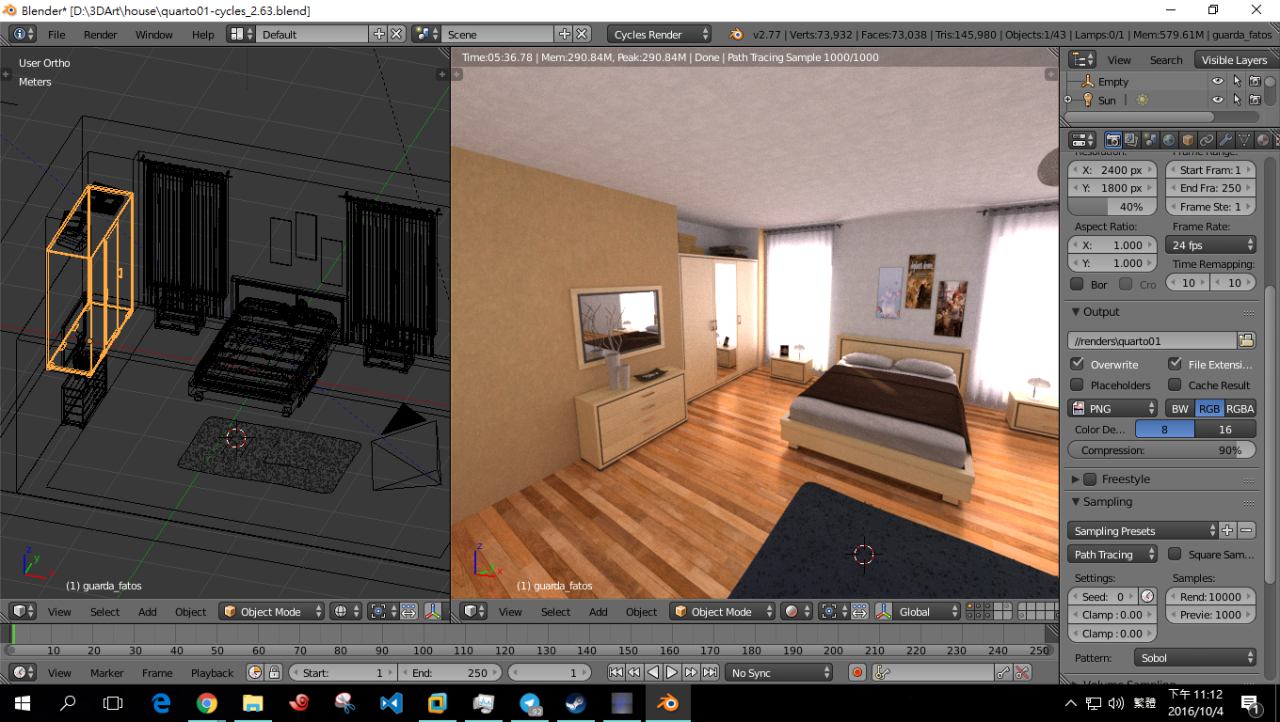1280x722 pixels.
Task: Jump to the first frame in timeline
Action: pyautogui.click(x=616, y=673)
